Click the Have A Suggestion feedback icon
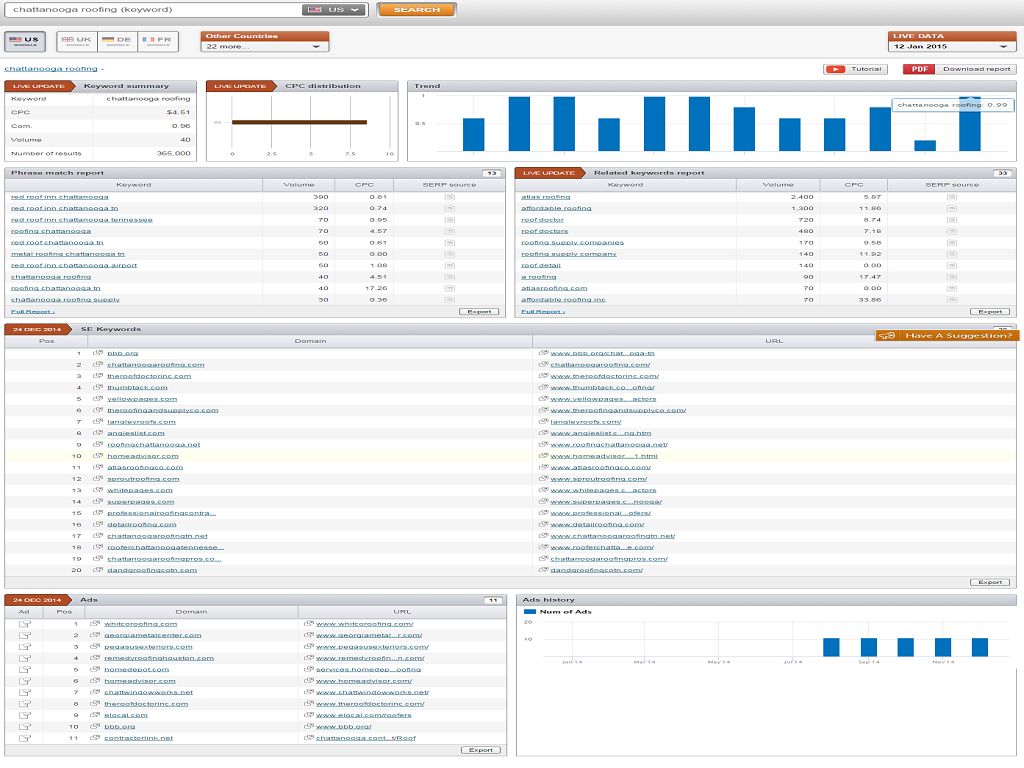 point(887,336)
